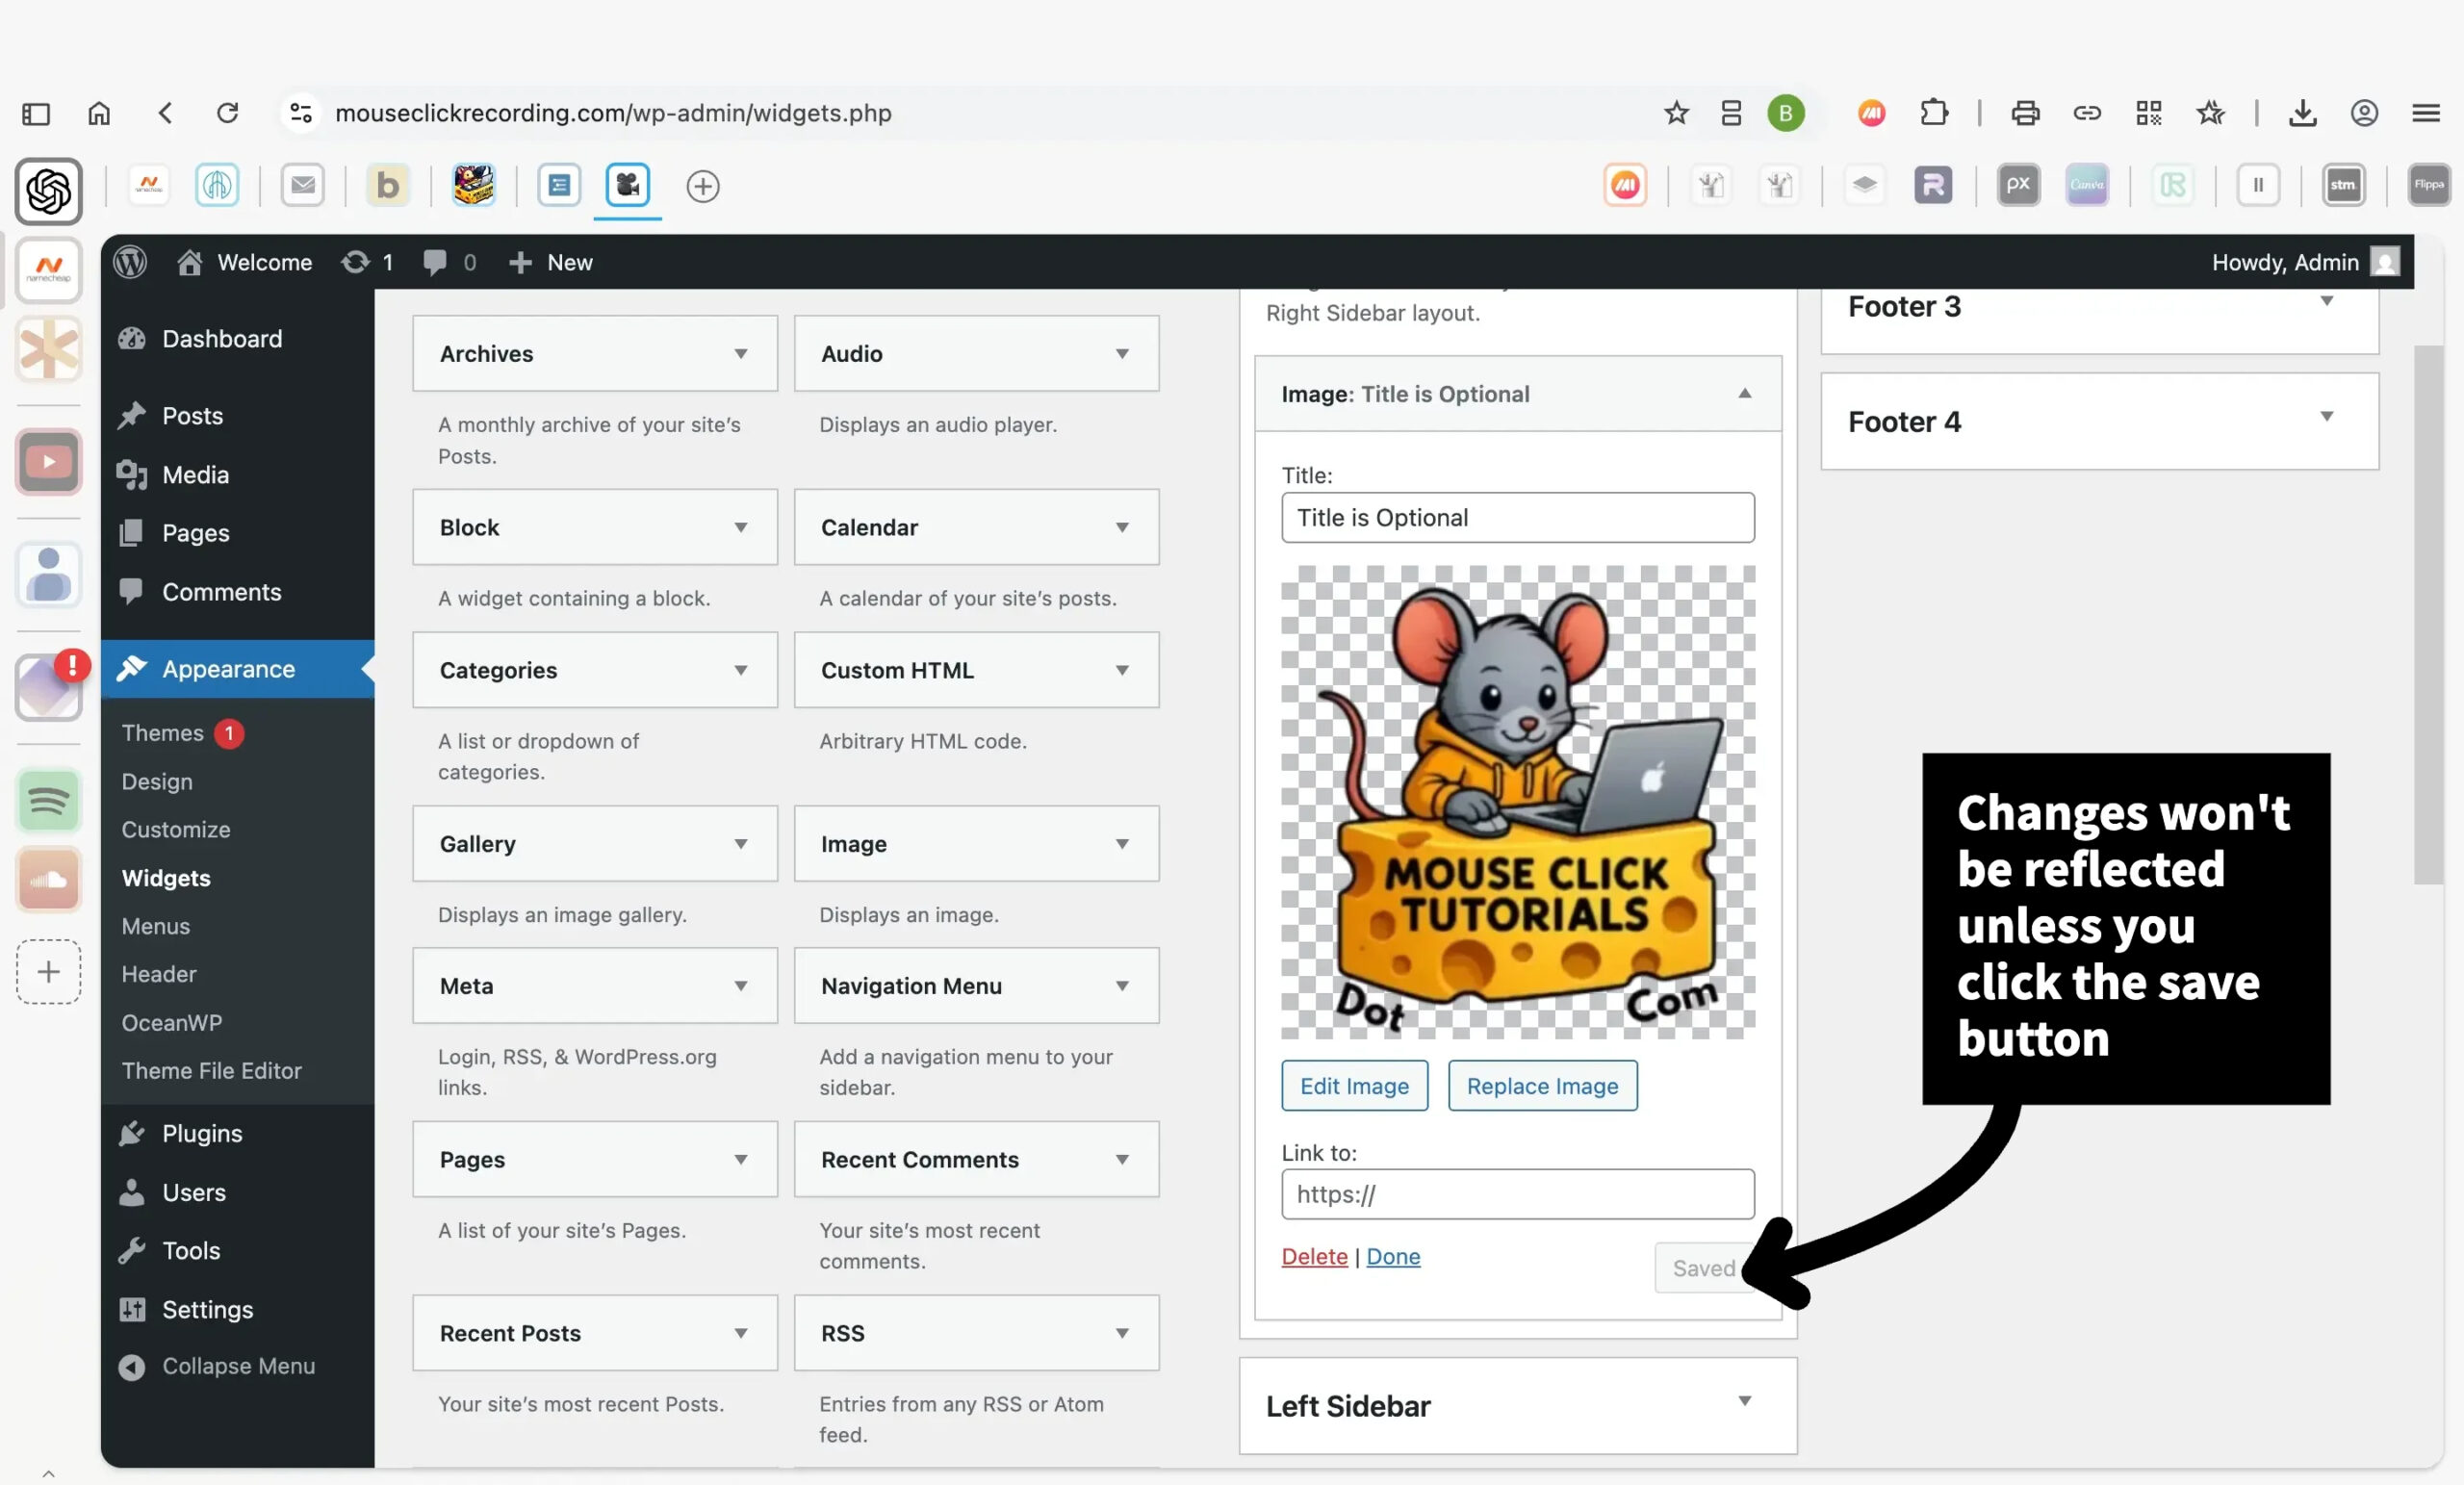Bookmark page with star icon in address bar
2464x1485 pixels.
click(x=1676, y=113)
